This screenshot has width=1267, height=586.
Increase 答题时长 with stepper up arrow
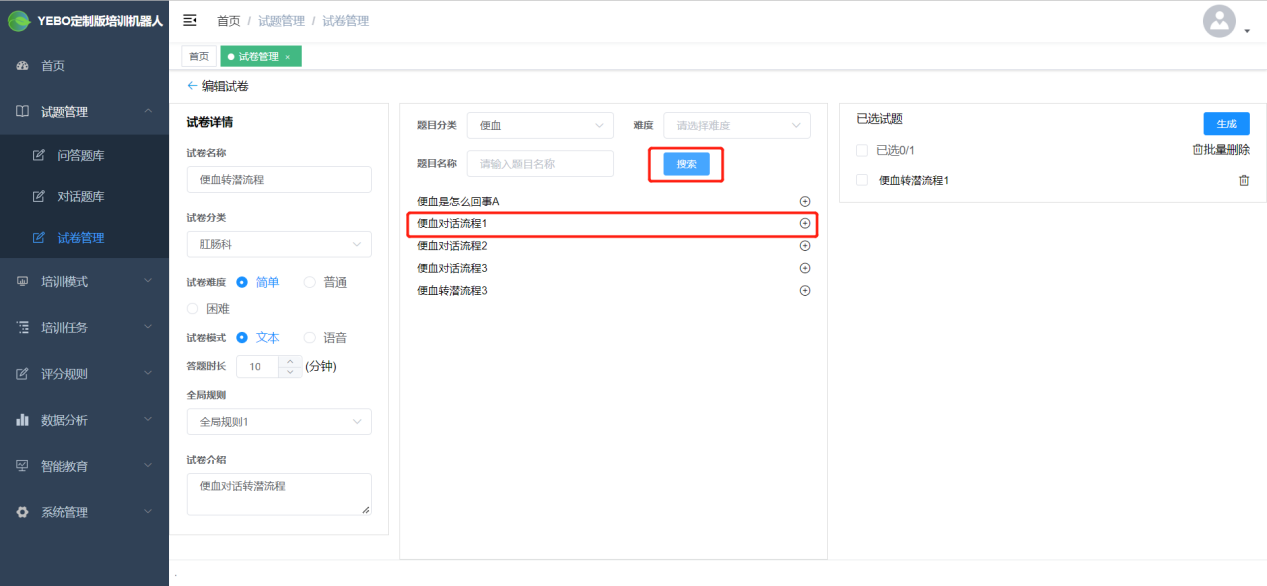pyautogui.click(x=291, y=362)
